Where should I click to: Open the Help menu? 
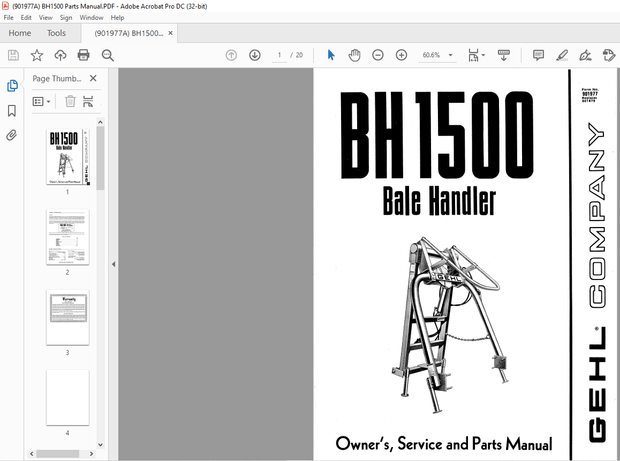point(117,17)
